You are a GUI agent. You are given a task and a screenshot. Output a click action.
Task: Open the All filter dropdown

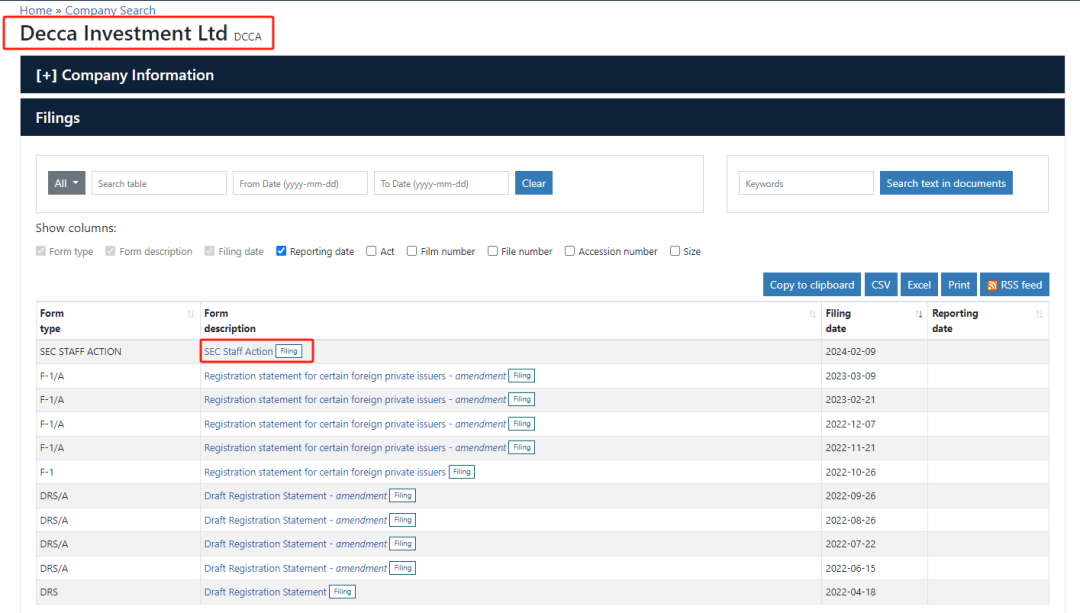[66, 183]
